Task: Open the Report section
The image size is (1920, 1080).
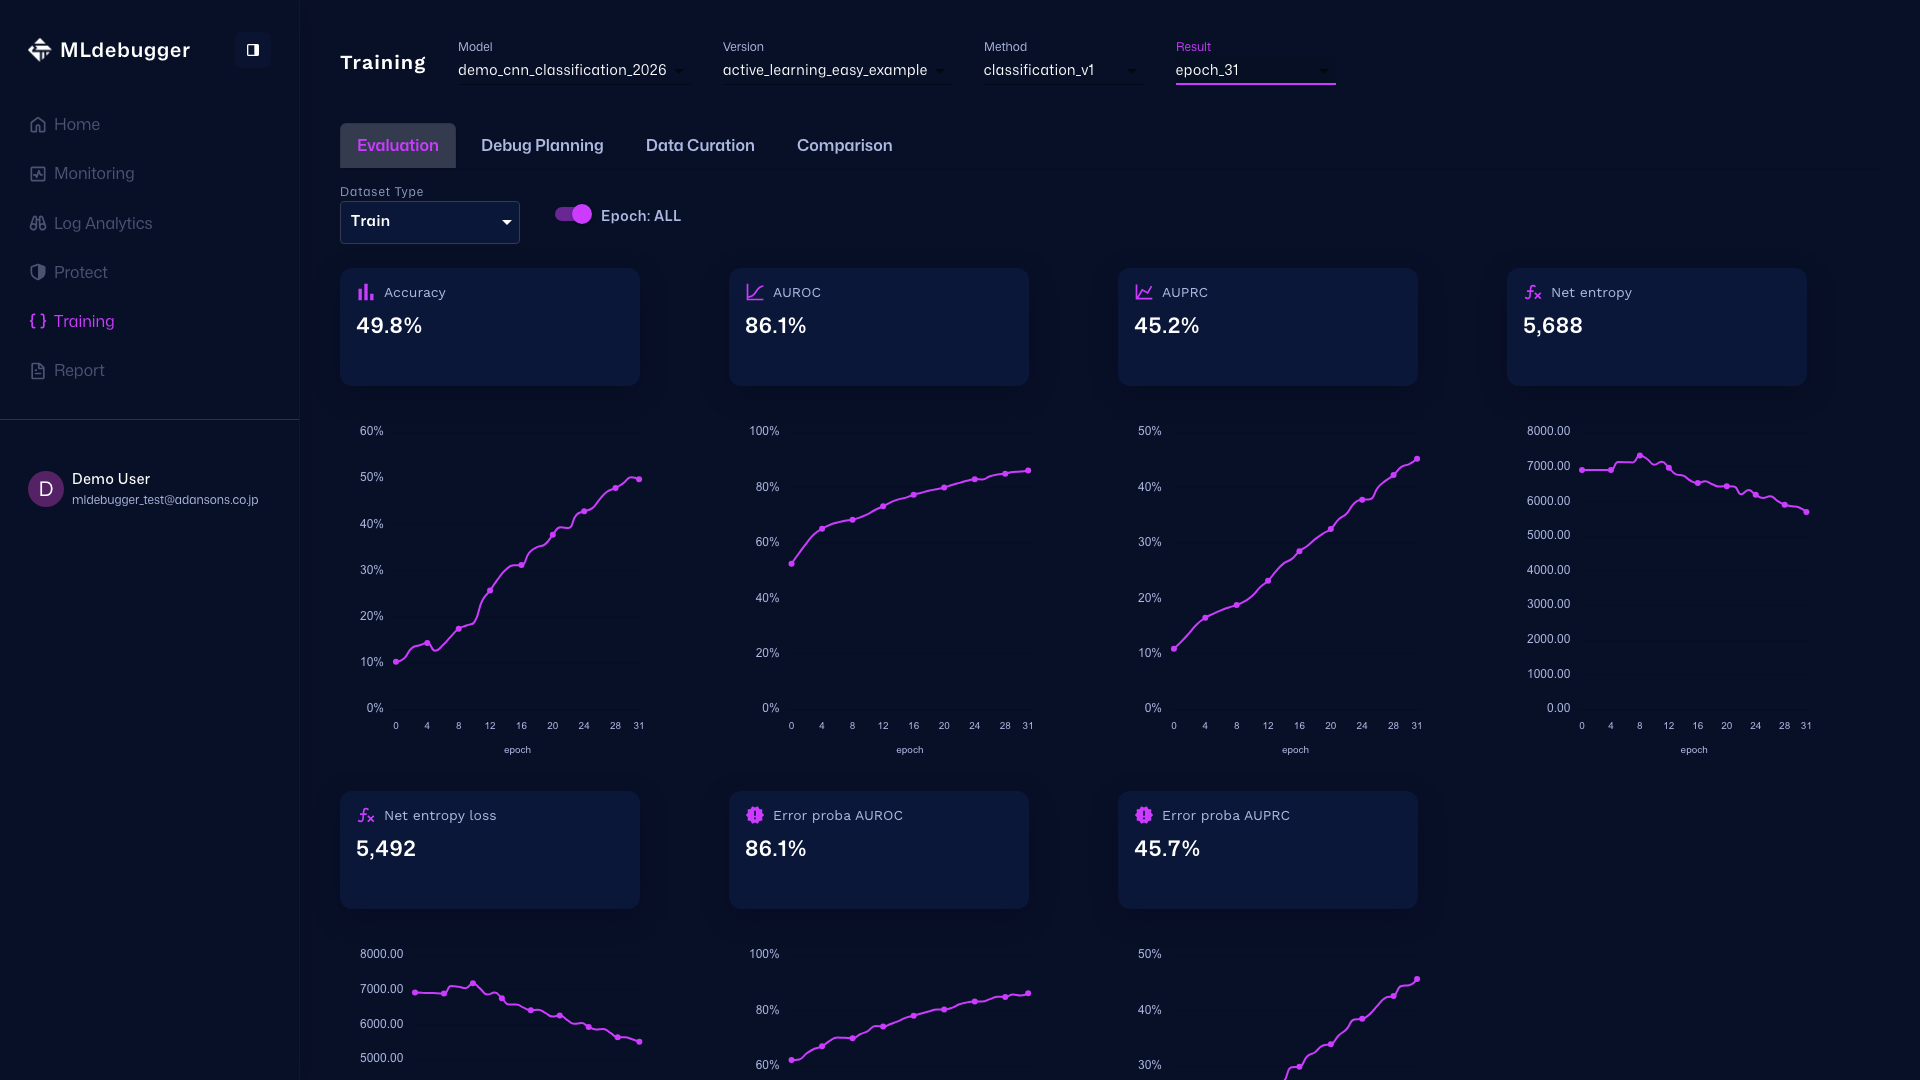Action: [x=78, y=370]
